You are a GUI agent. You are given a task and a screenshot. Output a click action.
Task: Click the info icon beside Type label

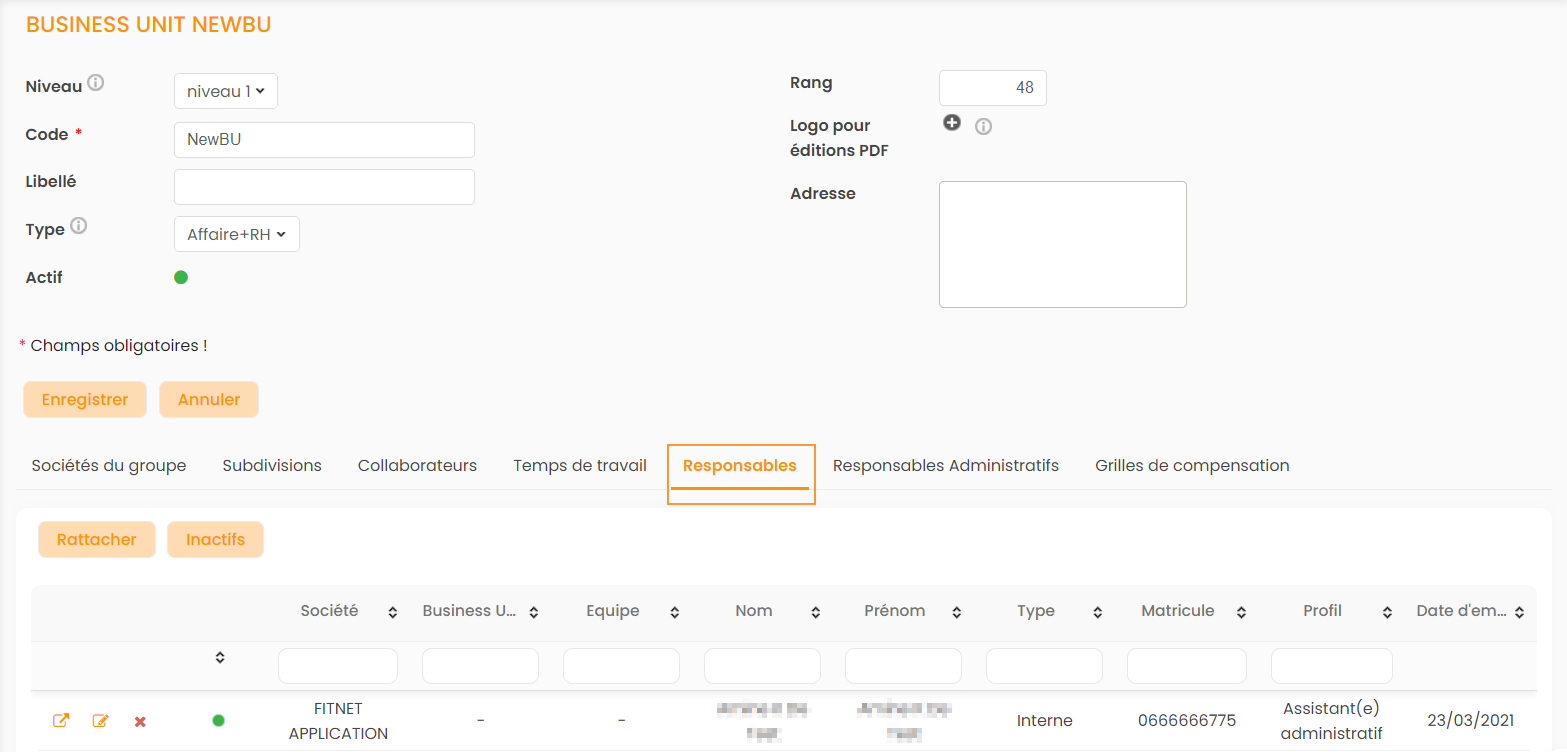tap(78, 226)
